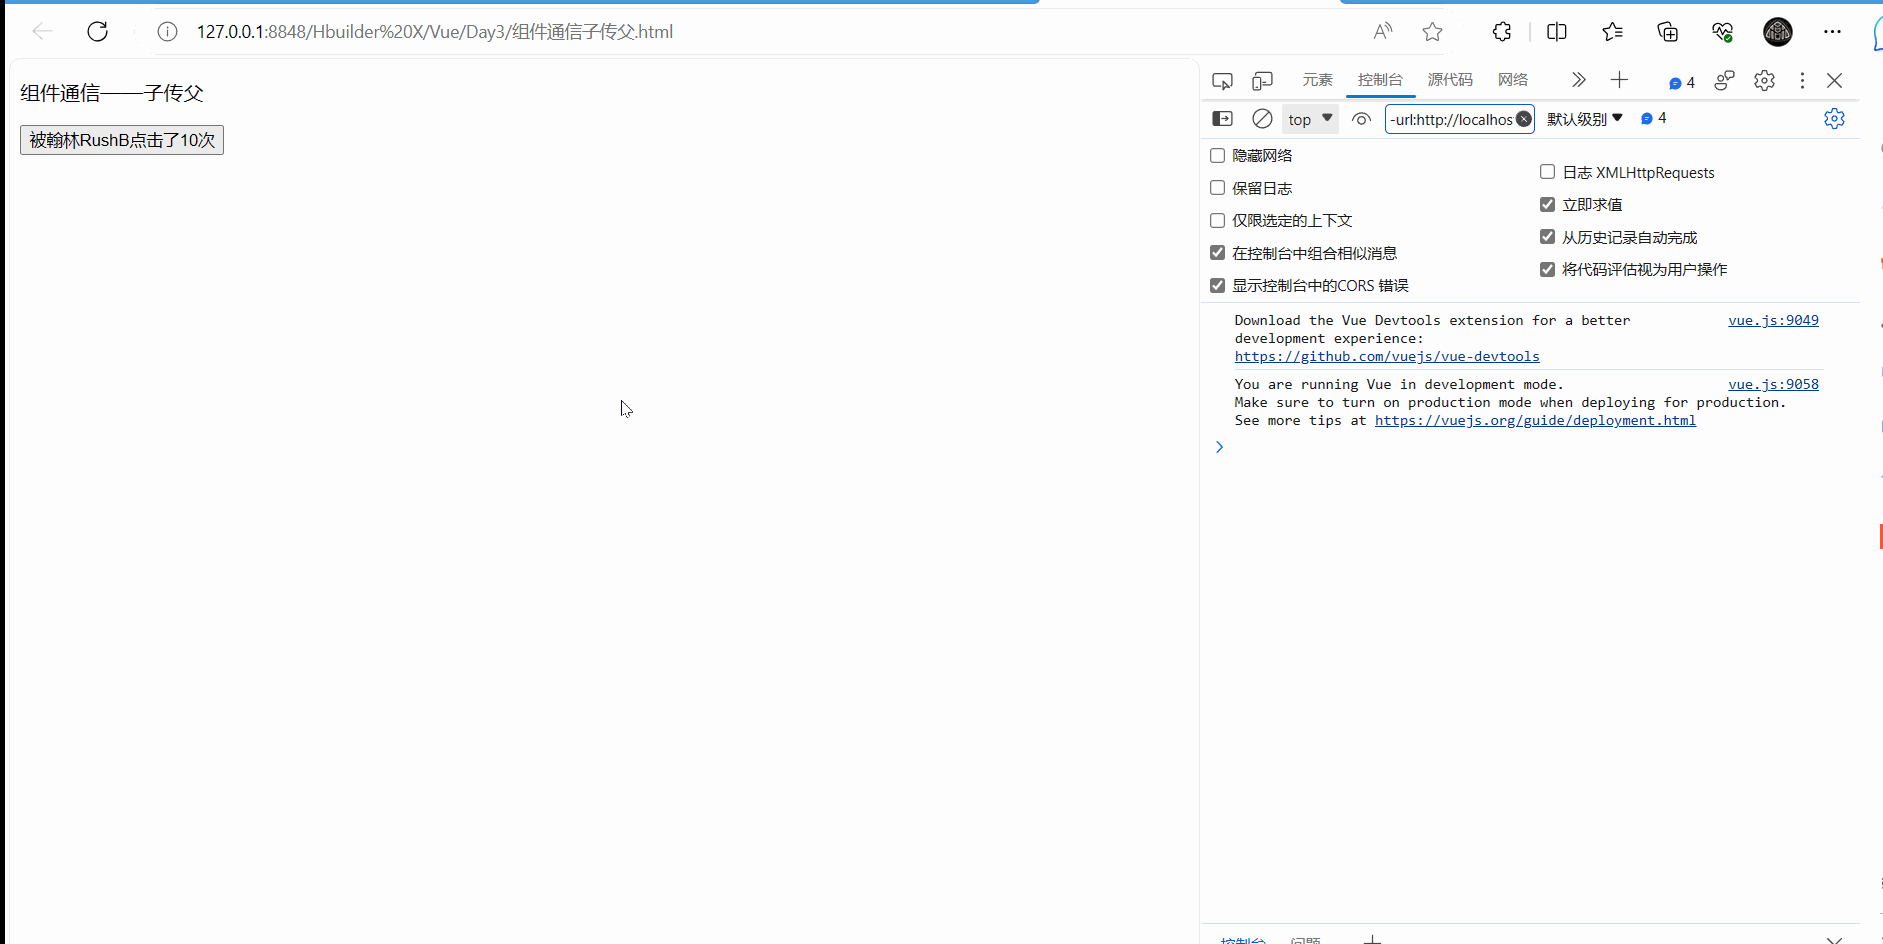This screenshot has width=1883, height=944.
Task: Add this page to favorites star
Action: [1433, 32]
